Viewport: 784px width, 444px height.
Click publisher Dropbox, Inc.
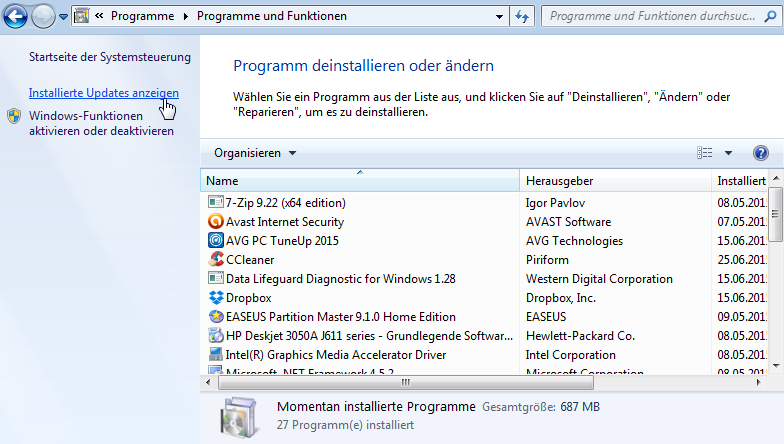tap(560, 298)
